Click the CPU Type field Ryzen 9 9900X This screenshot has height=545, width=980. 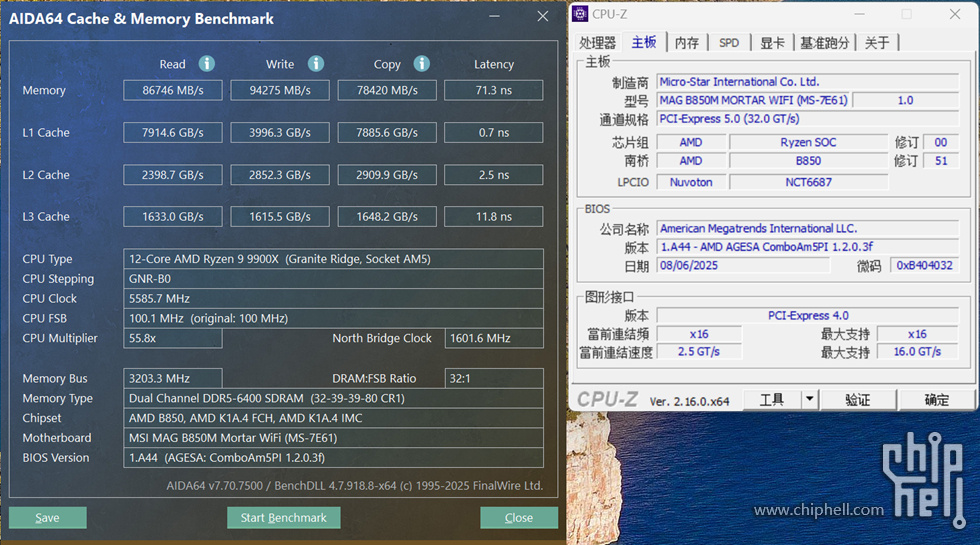(x=333, y=259)
